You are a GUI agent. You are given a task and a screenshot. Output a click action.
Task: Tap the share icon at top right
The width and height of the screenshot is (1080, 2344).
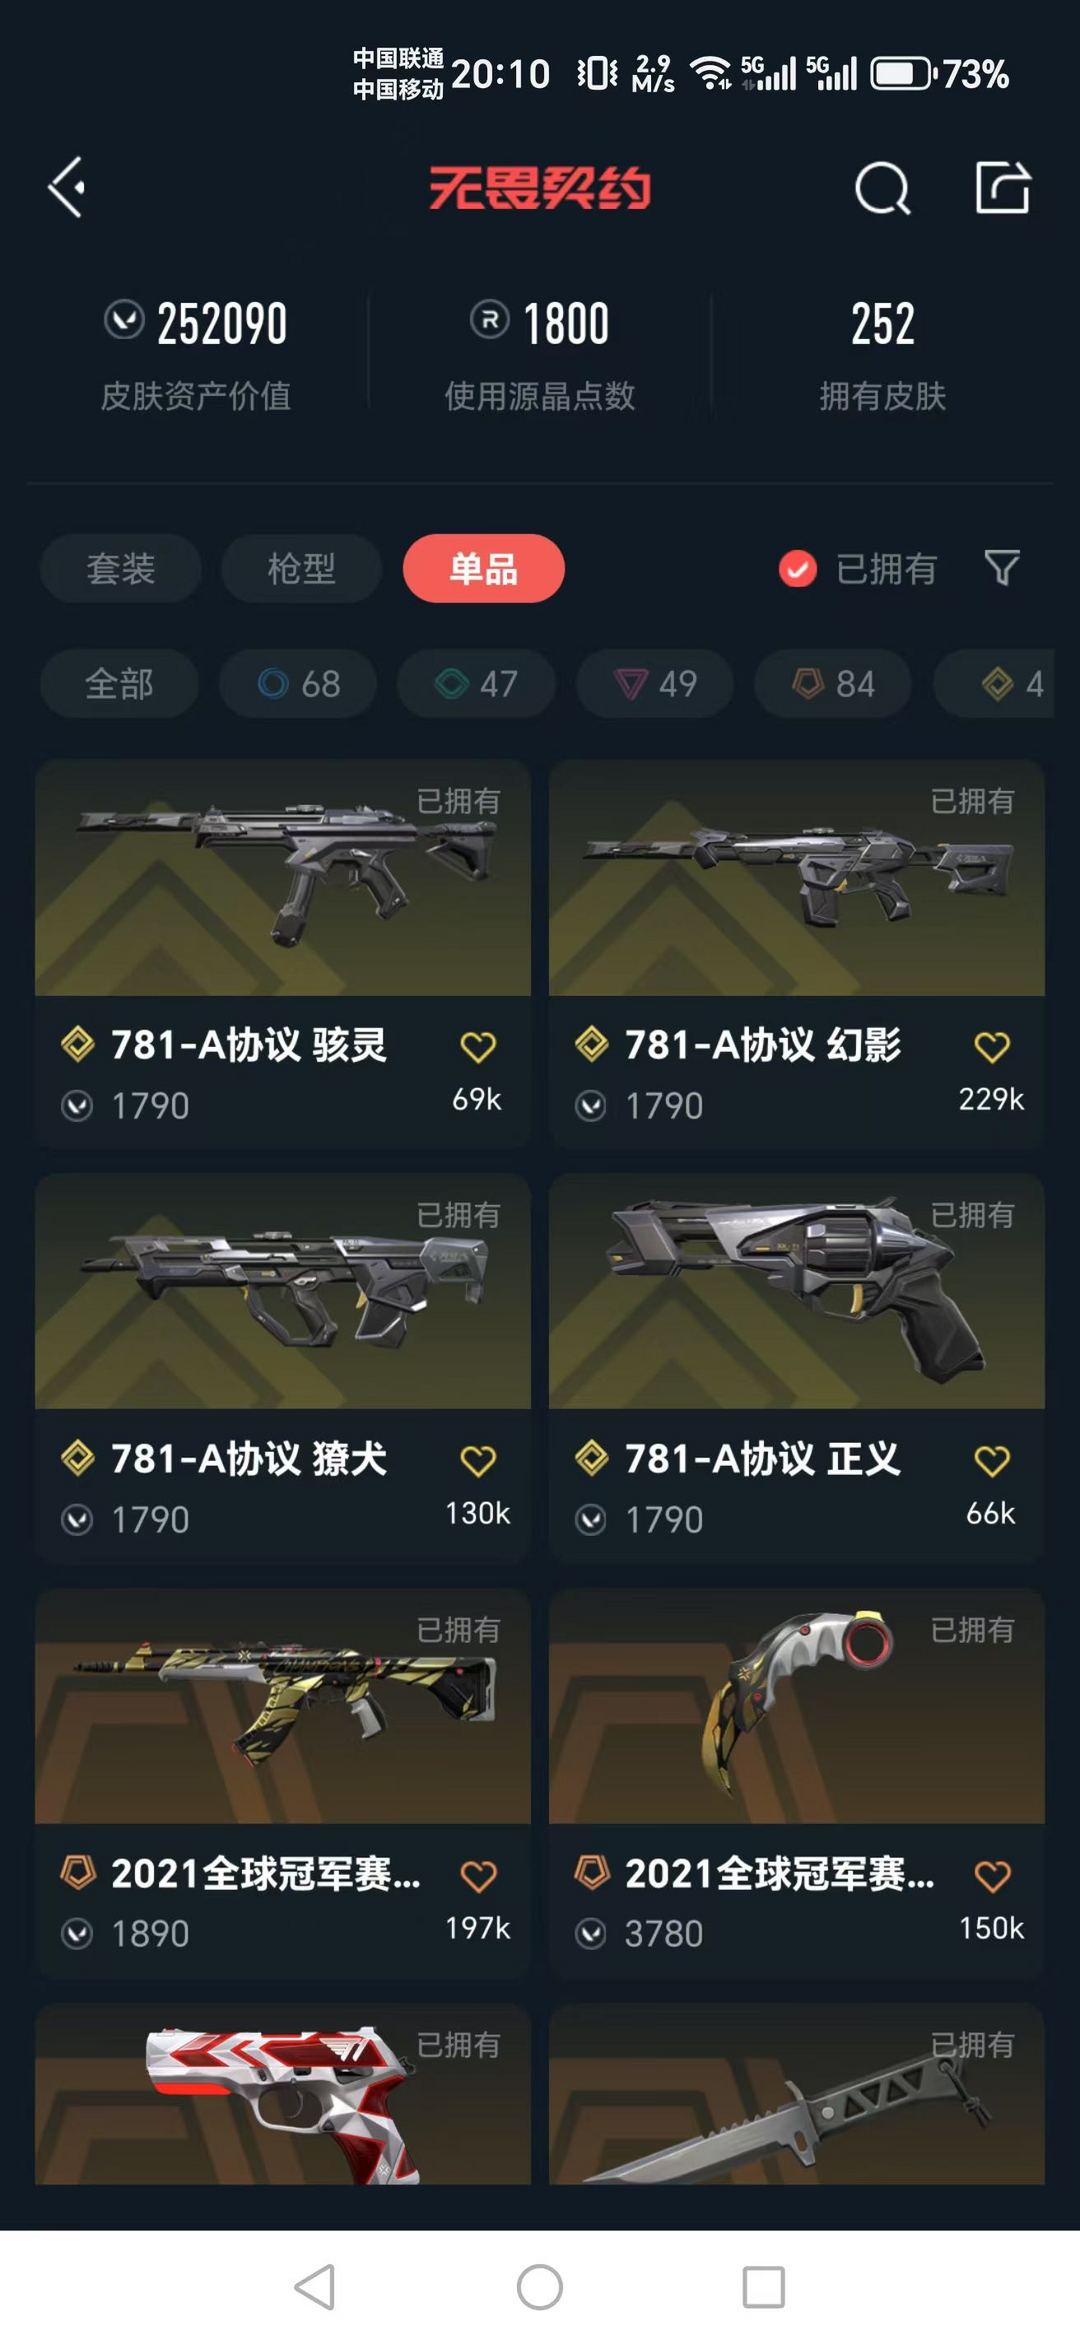point(1003,187)
